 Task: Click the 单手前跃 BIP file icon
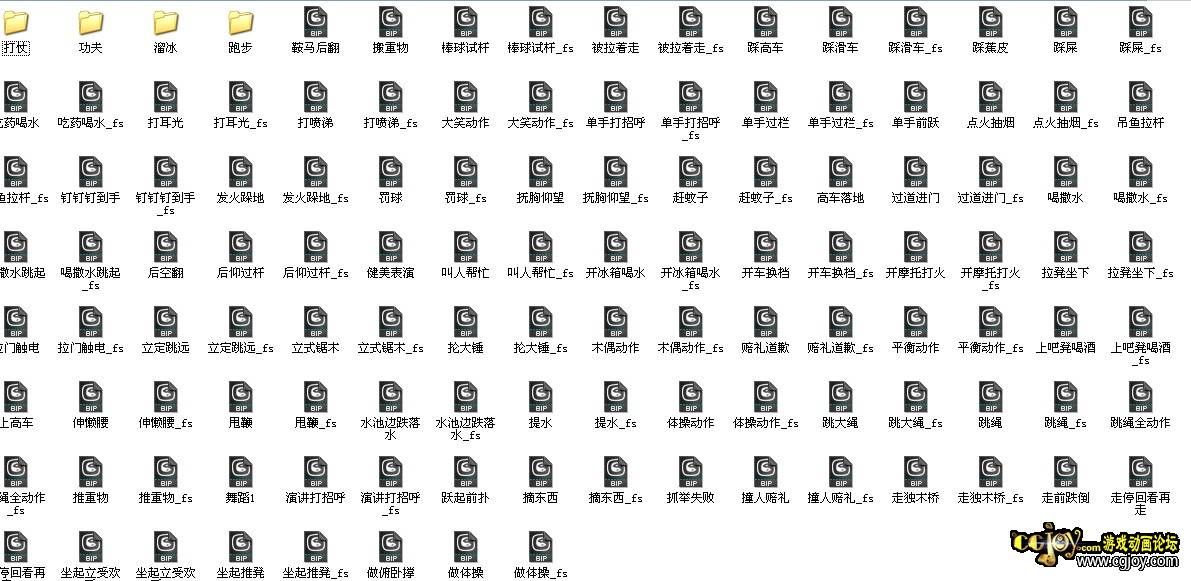916,97
